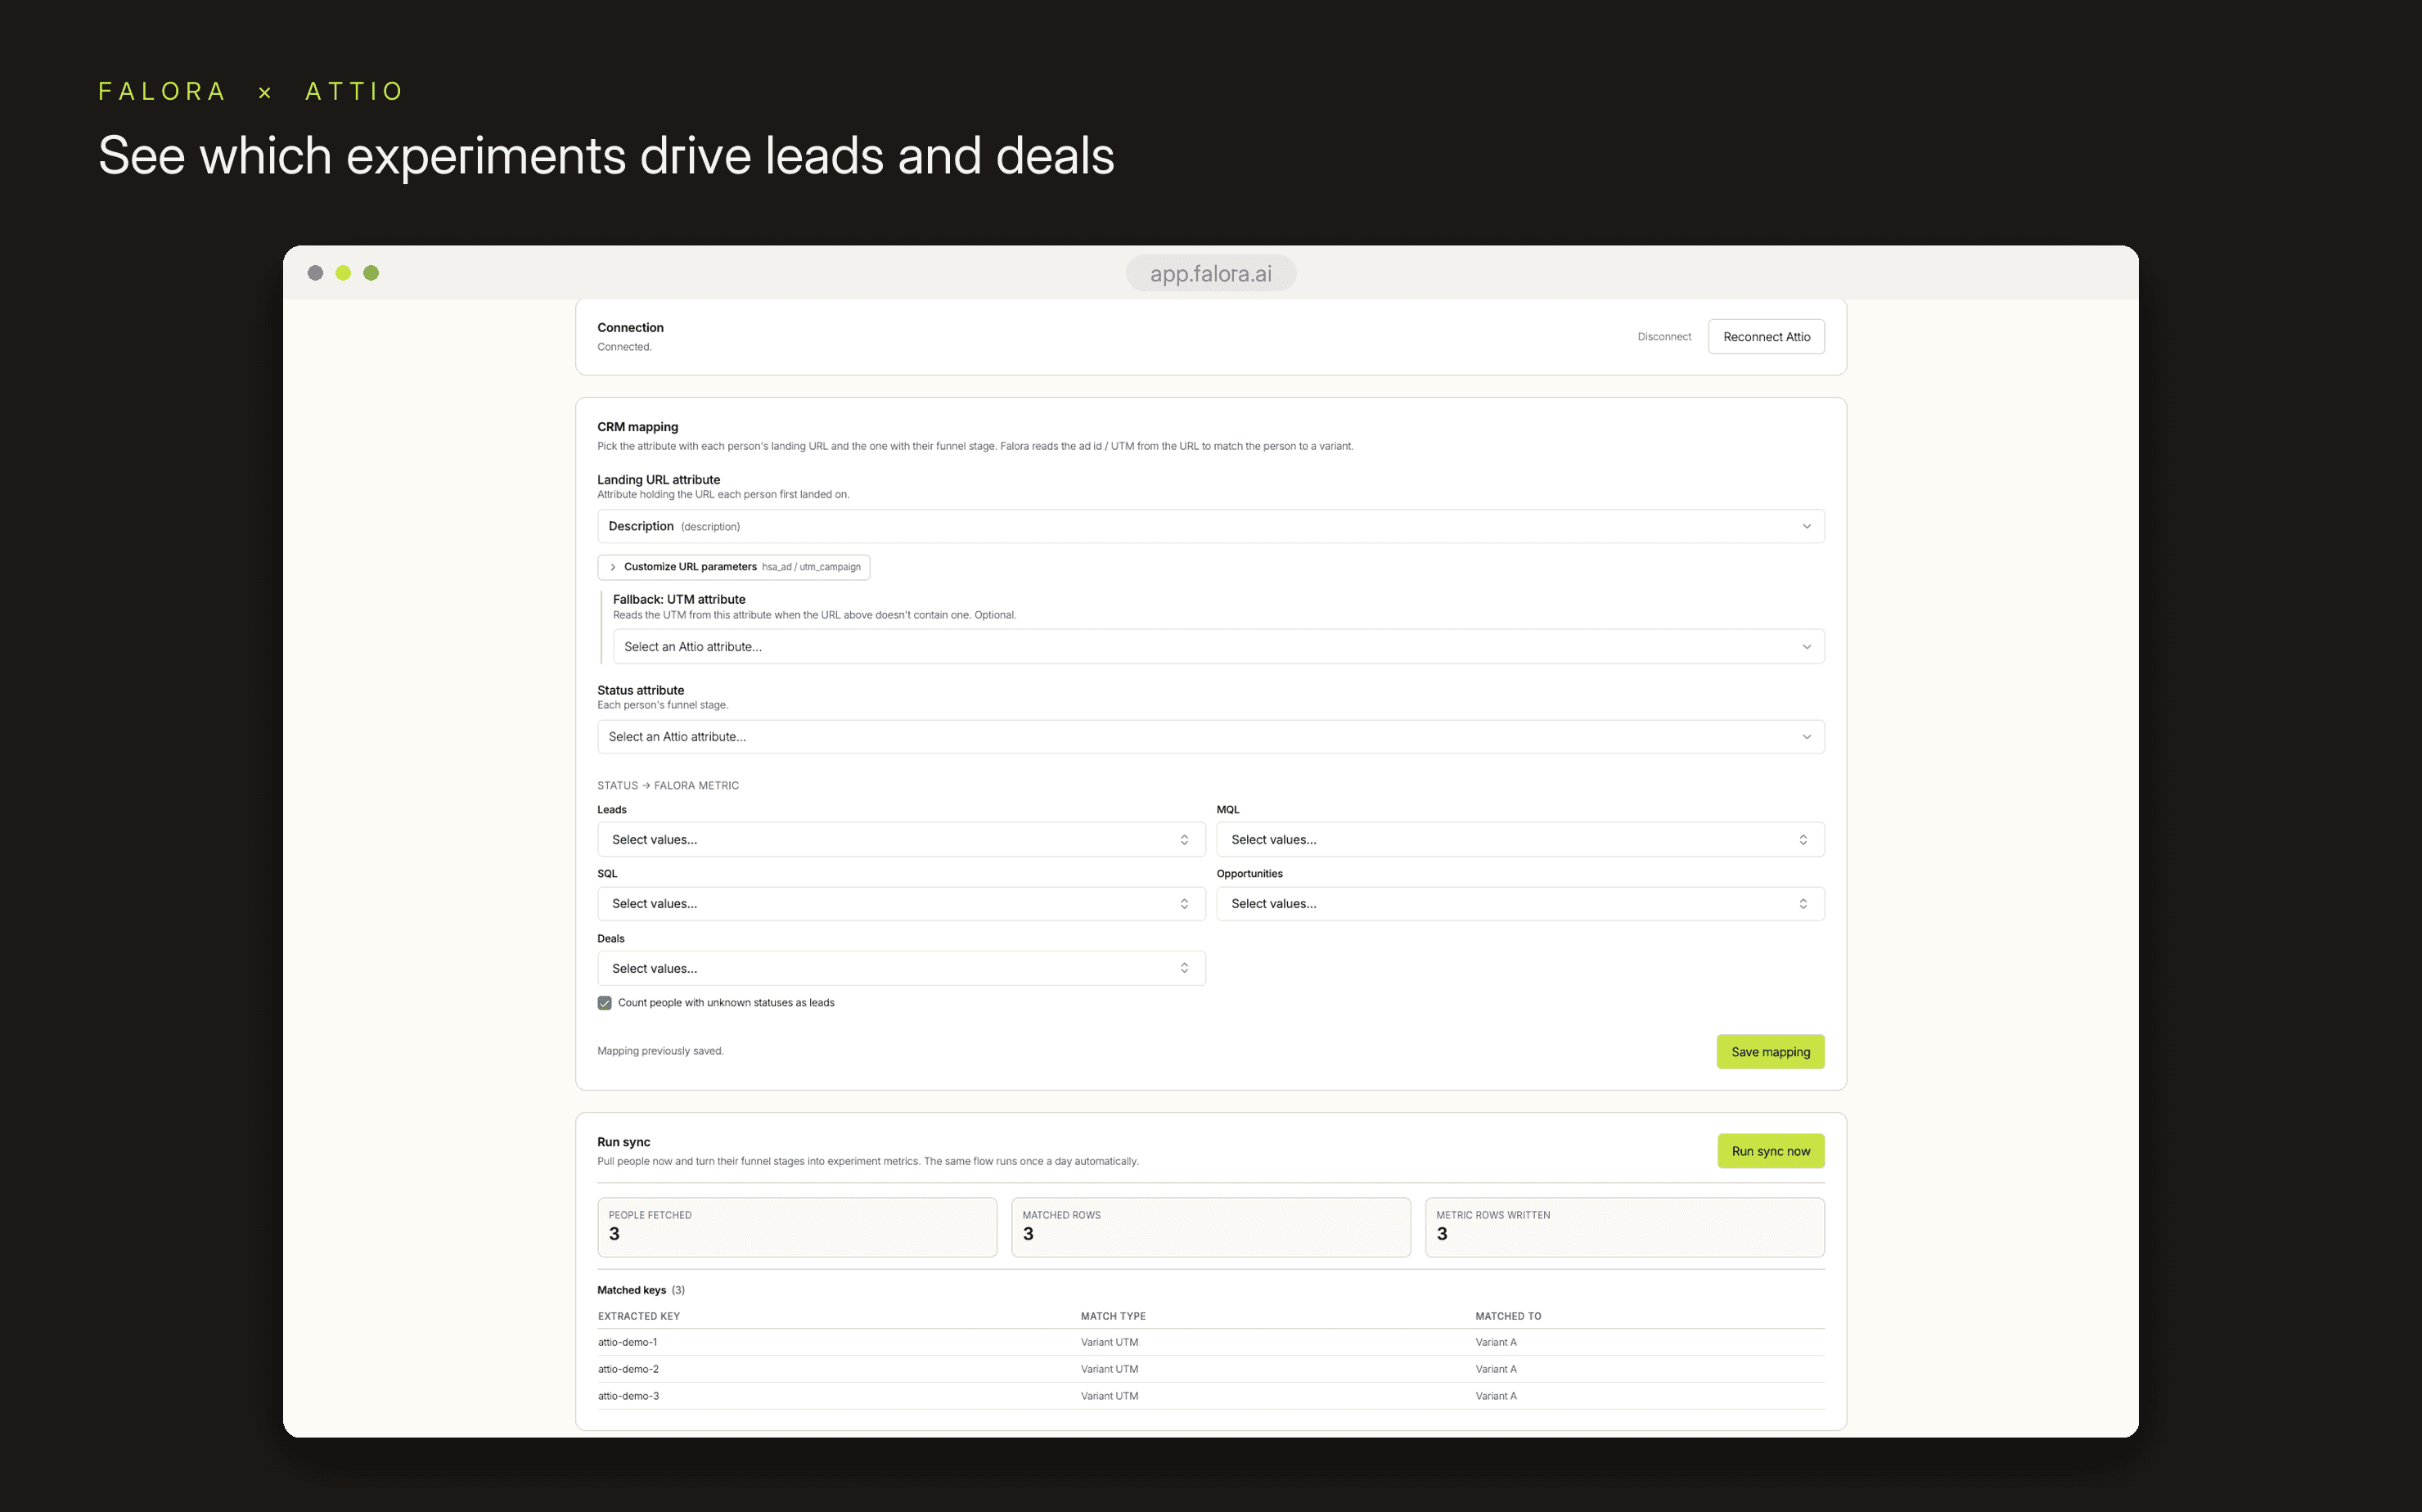Click the chevron icon in the Description dropdown
This screenshot has height=1512, width=2422.
pos(1806,526)
